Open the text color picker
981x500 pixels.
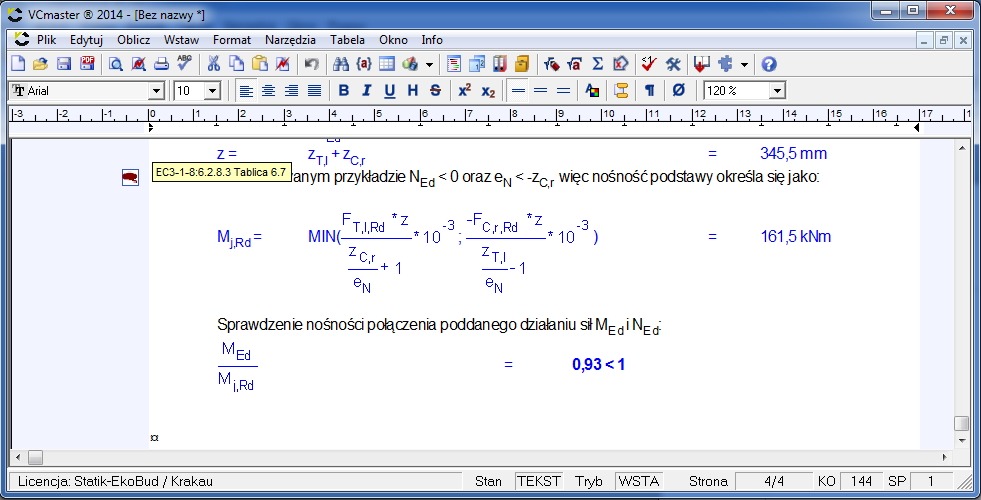pyautogui.click(x=592, y=90)
